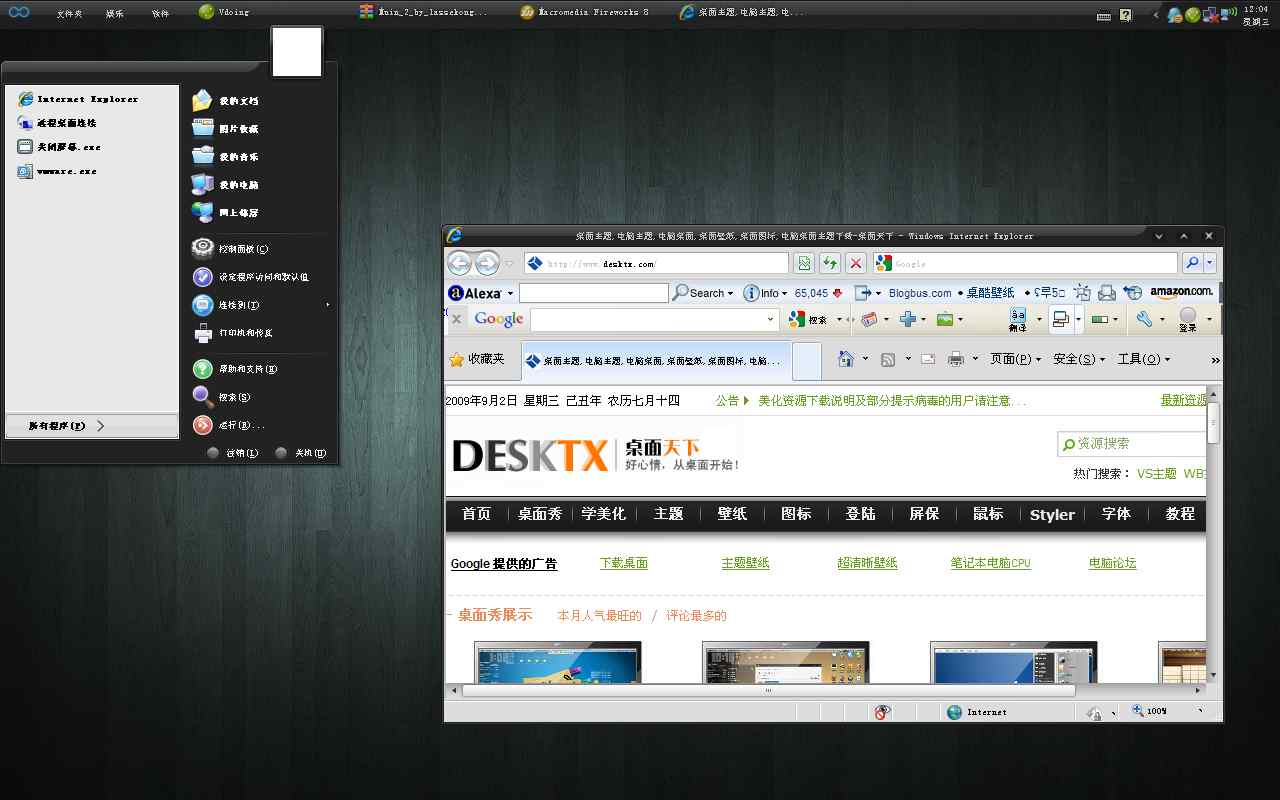Viewport: 1280px width, 800px height.
Task: Click the compatibility view icon beside address bar
Action: click(x=803, y=263)
